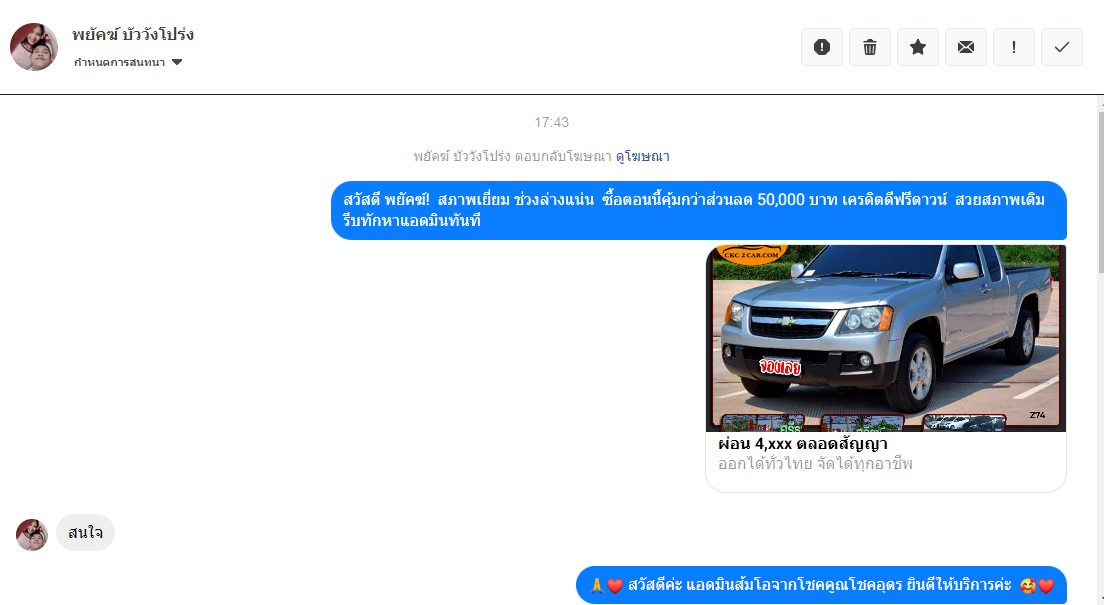Click ad title ผ่อน 4,xxx ตลอดสัญญา

pyautogui.click(x=803, y=444)
